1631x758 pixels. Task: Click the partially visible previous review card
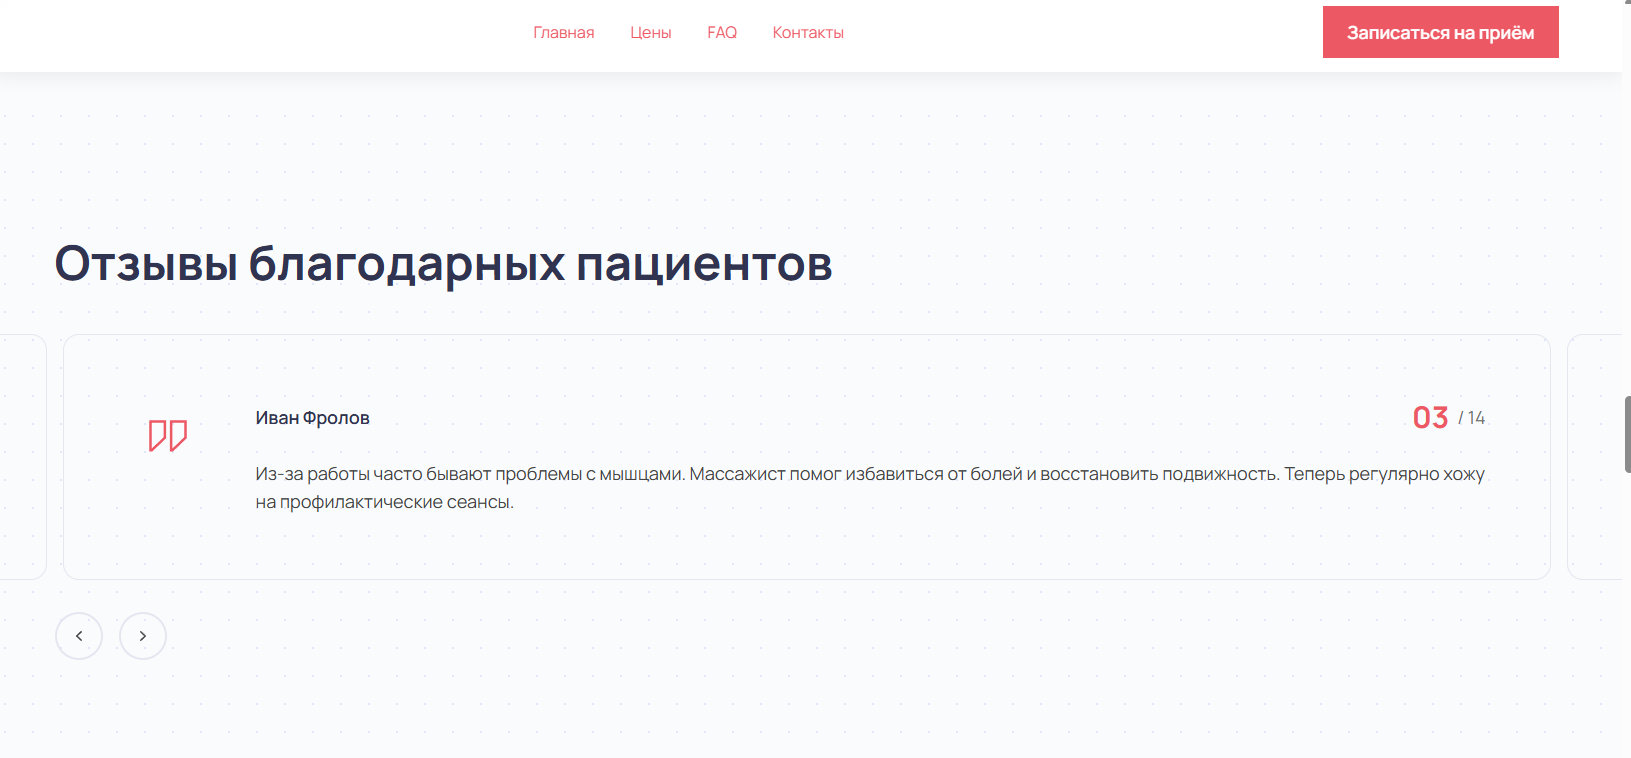(22, 456)
